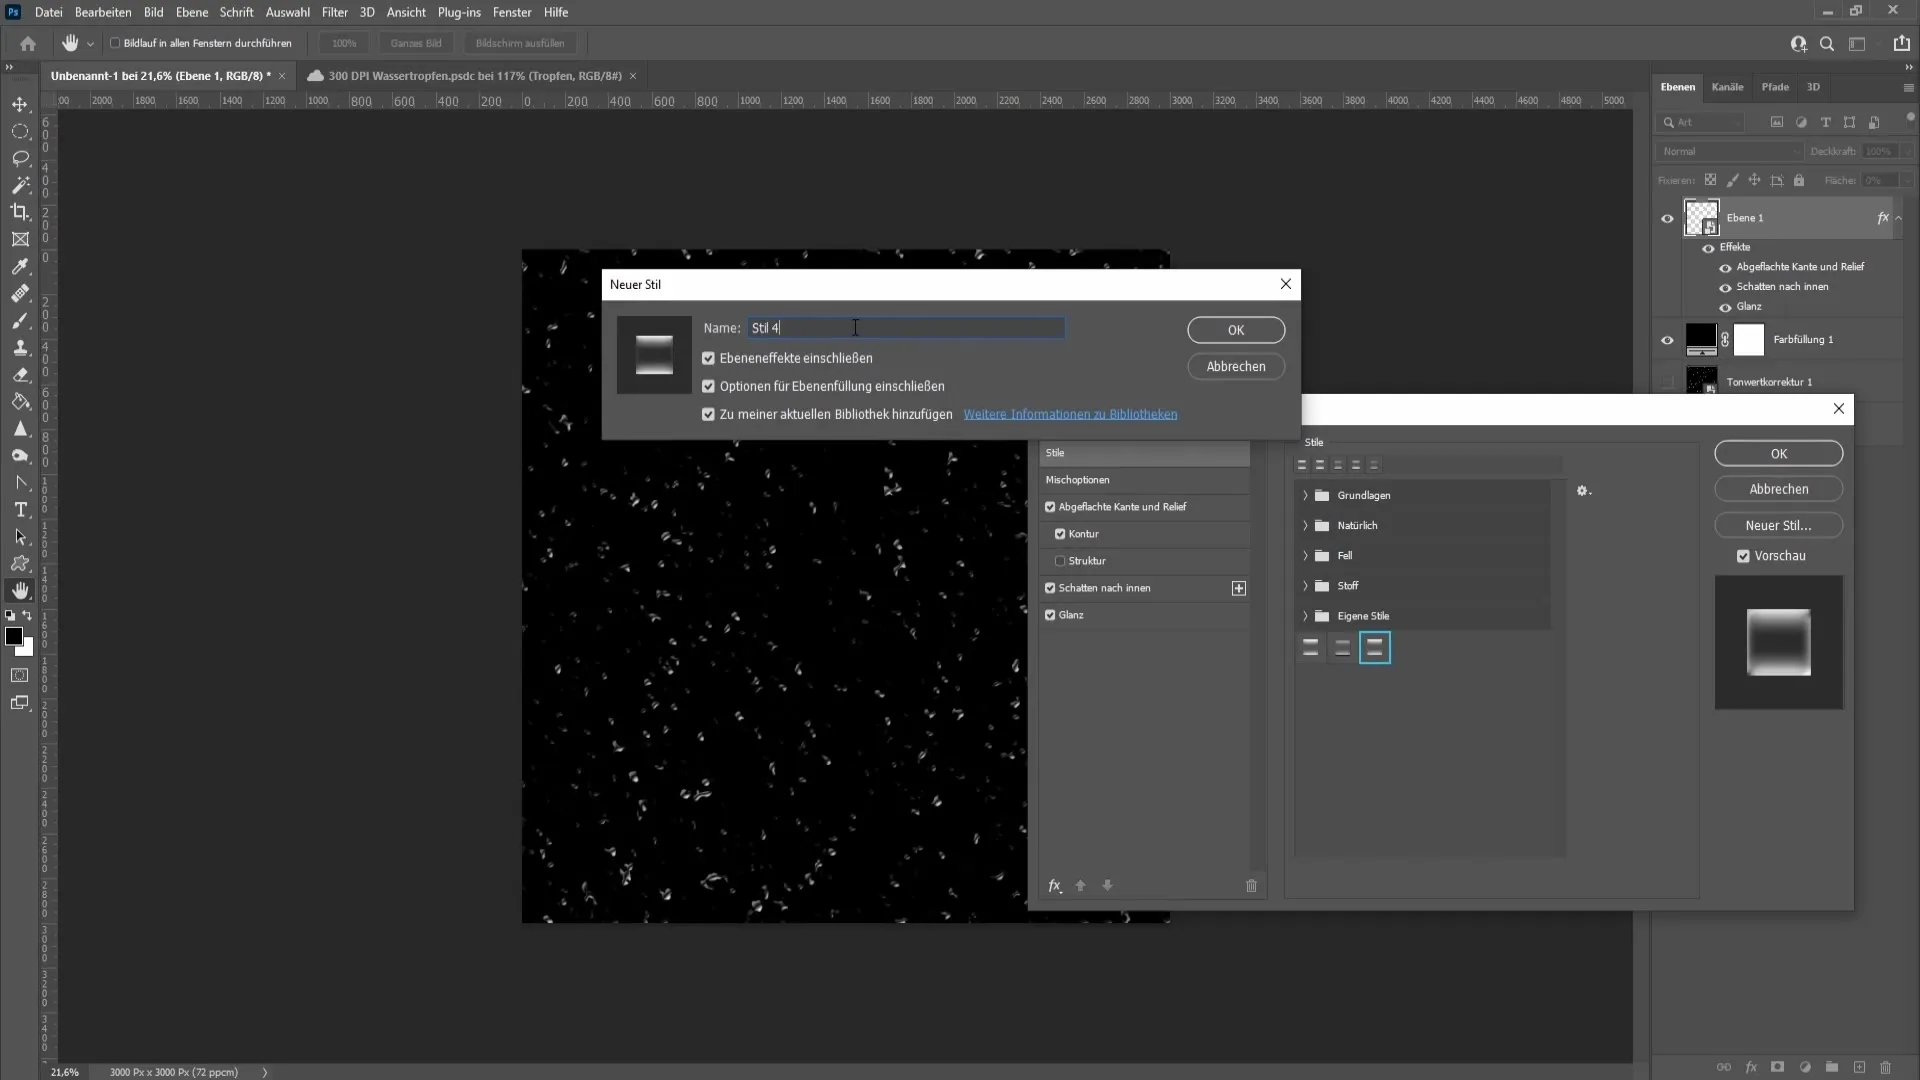1920x1080 pixels.
Task: Confirm Neuer Stil dialog with OK
Action: [1236, 330]
